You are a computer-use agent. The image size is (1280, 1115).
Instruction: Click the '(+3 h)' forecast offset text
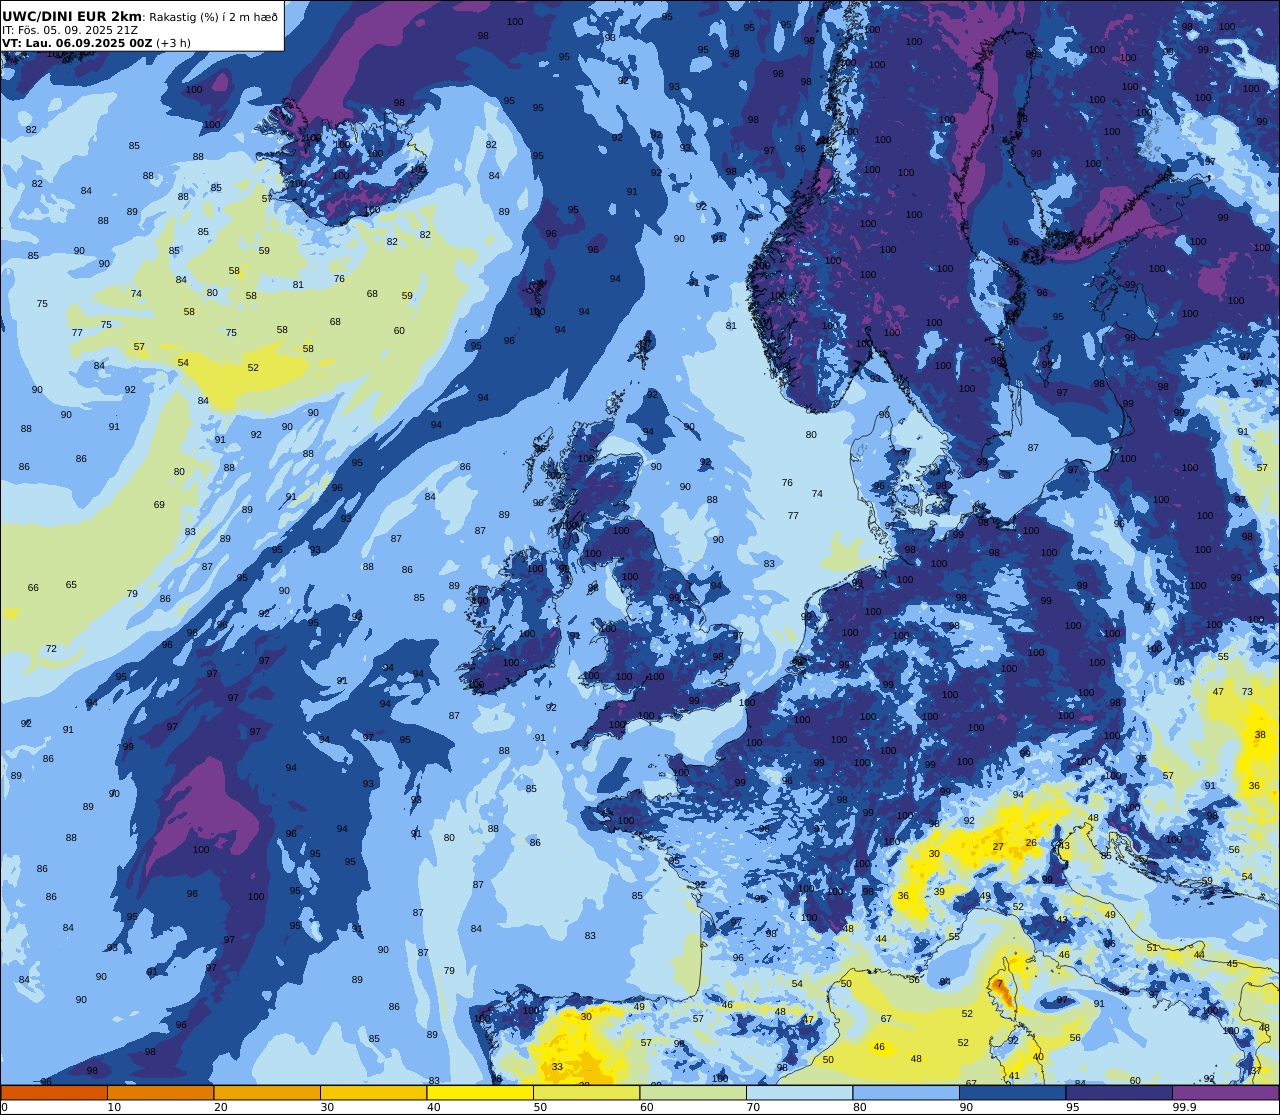click(173, 43)
